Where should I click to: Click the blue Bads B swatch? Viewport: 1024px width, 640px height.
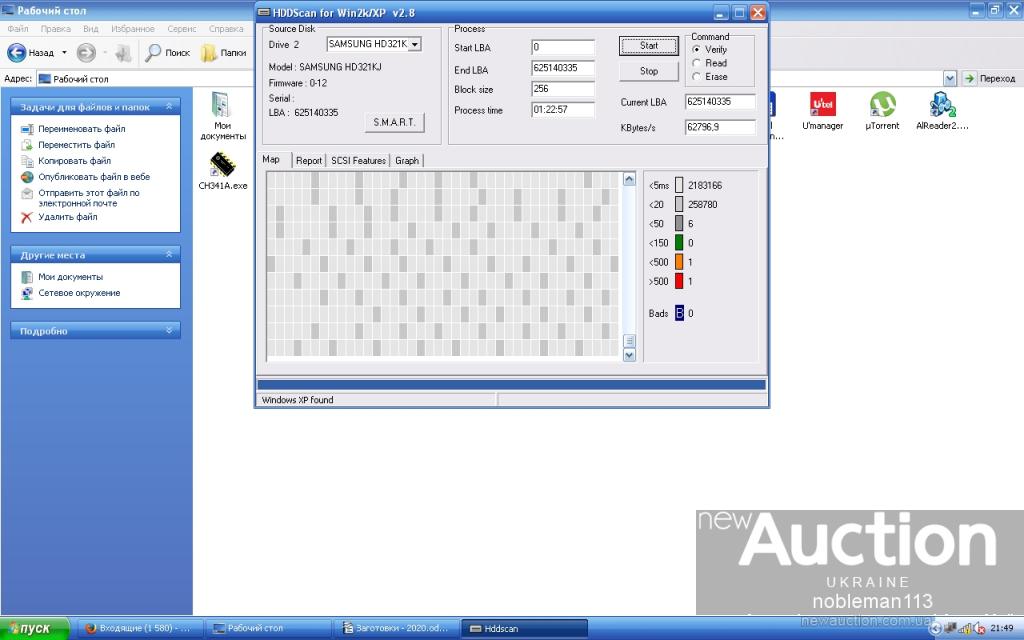click(679, 313)
